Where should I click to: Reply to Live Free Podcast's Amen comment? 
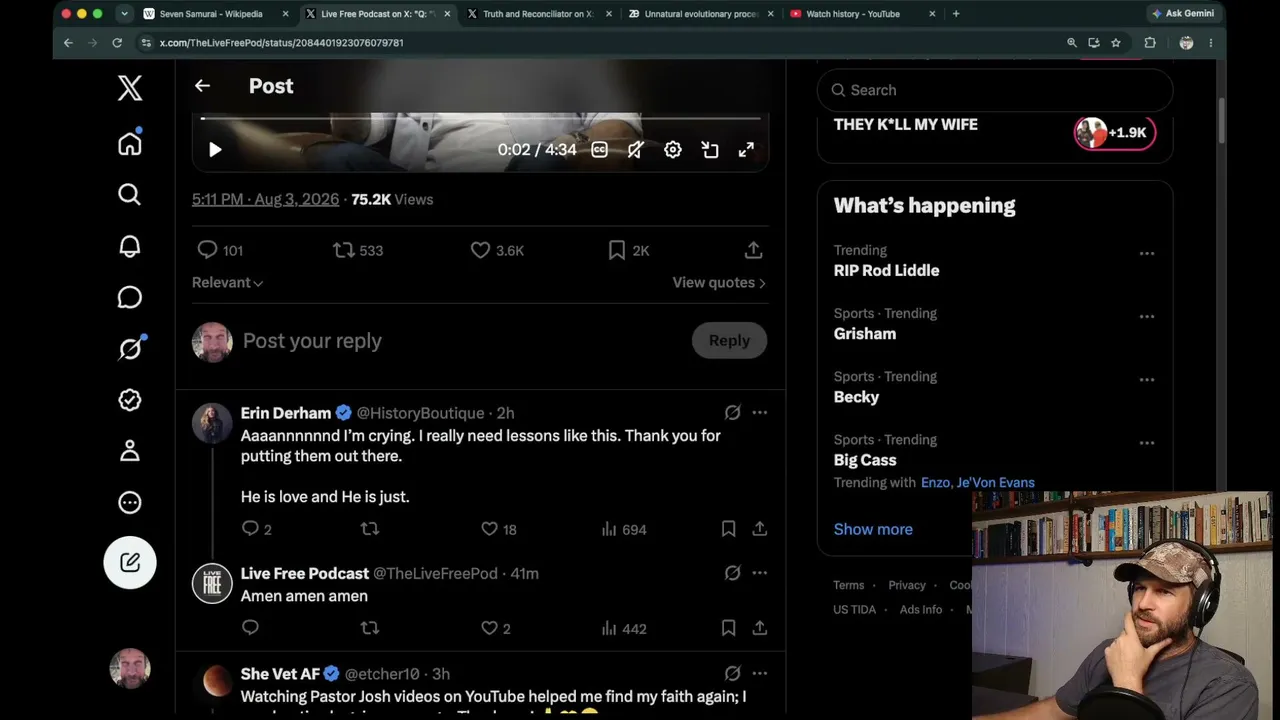coord(251,628)
